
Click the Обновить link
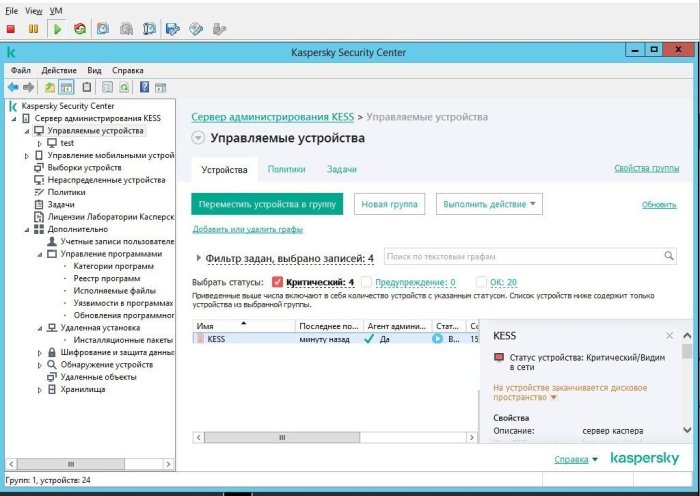click(x=659, y=205)
